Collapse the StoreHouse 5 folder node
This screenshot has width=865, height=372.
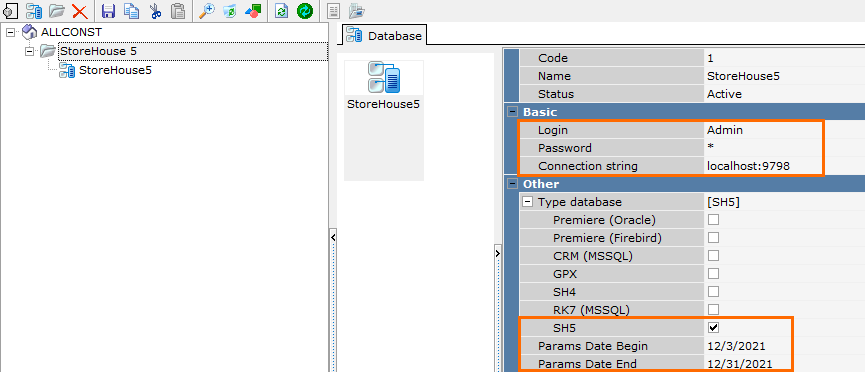pyautogui.click(x=30, y=51)
